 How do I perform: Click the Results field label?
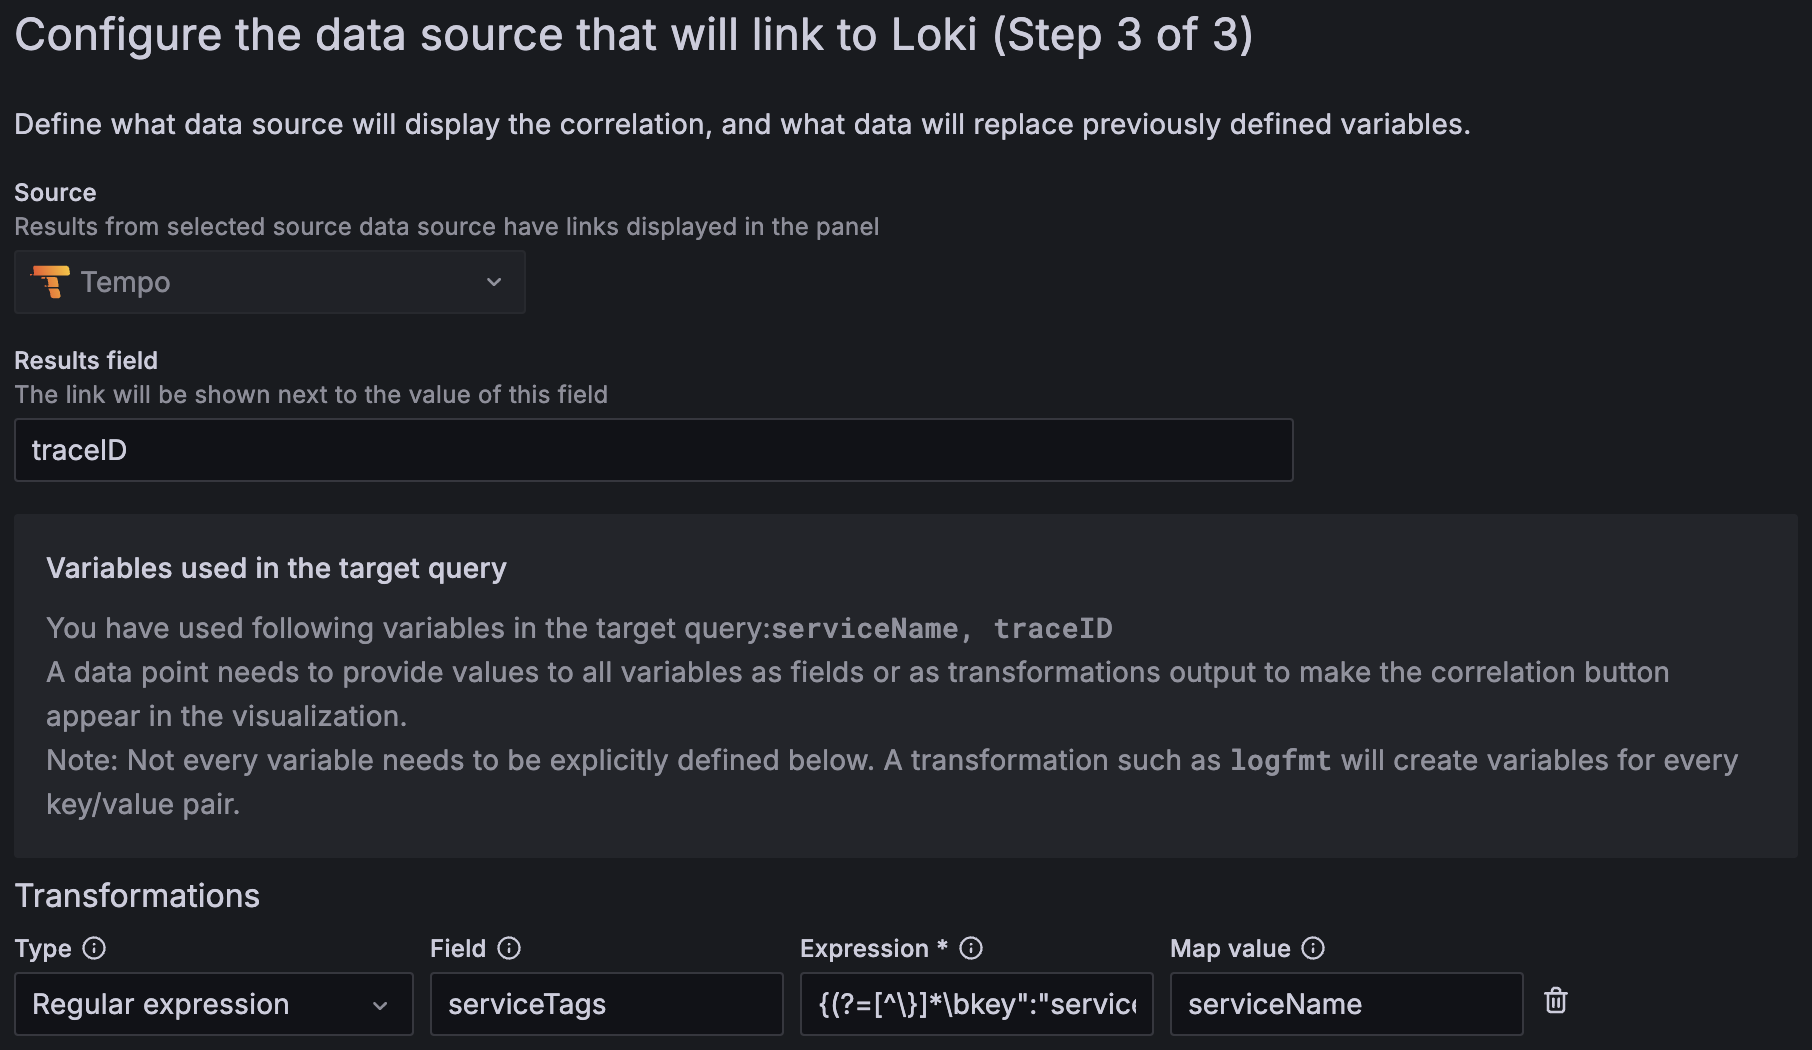(x=86, y=360)
